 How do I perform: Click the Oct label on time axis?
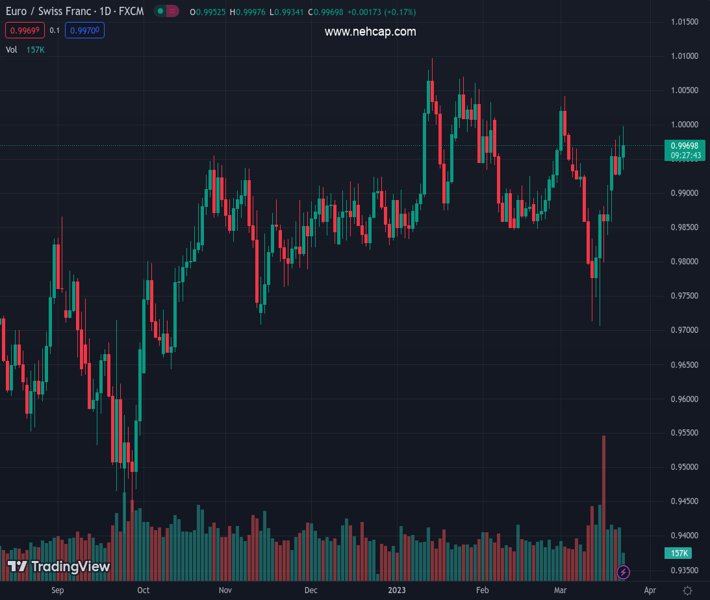click(x=143, y=590)
